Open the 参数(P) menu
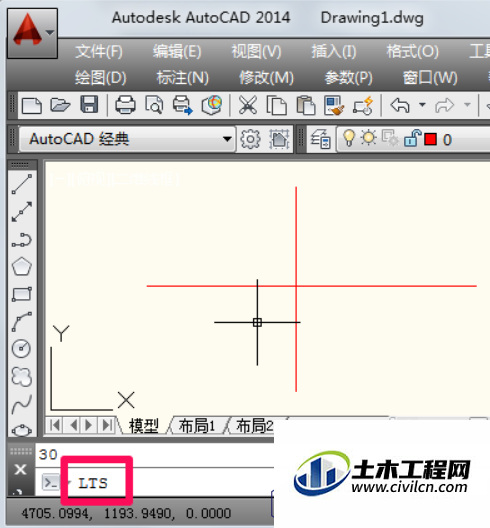Screen dimensions: 490x528 (349, 78)
